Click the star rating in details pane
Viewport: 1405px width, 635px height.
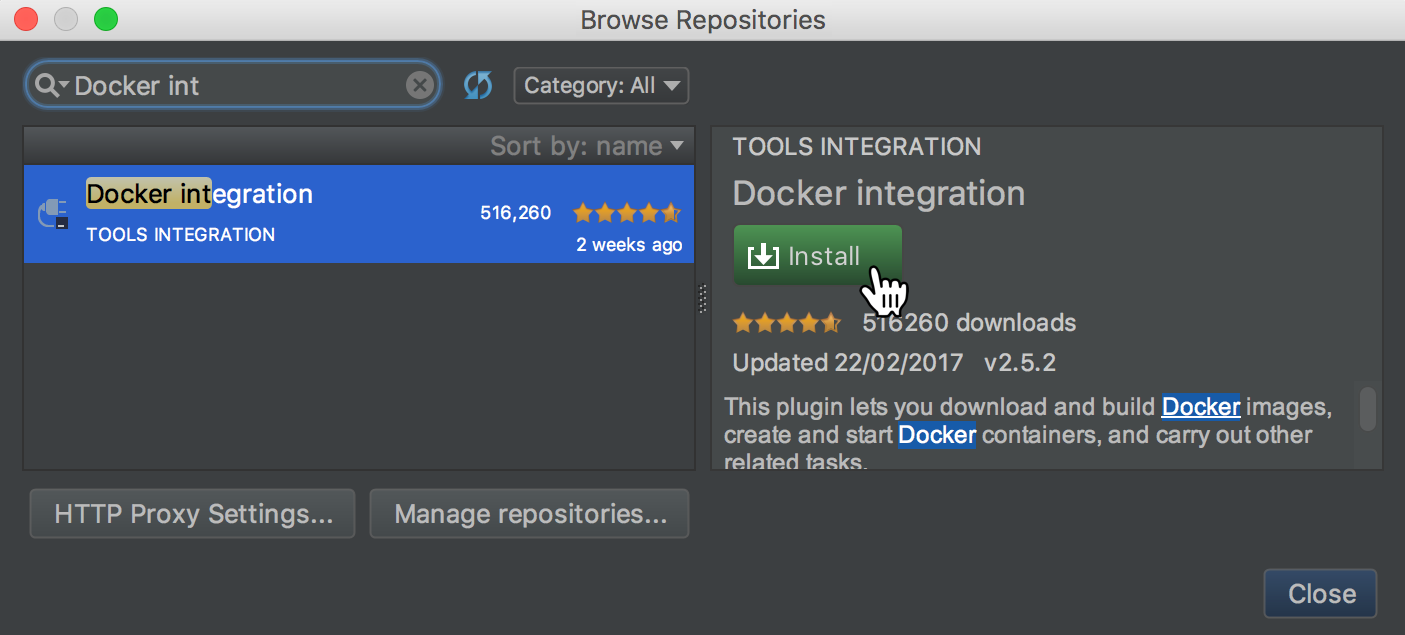point(787,323)
